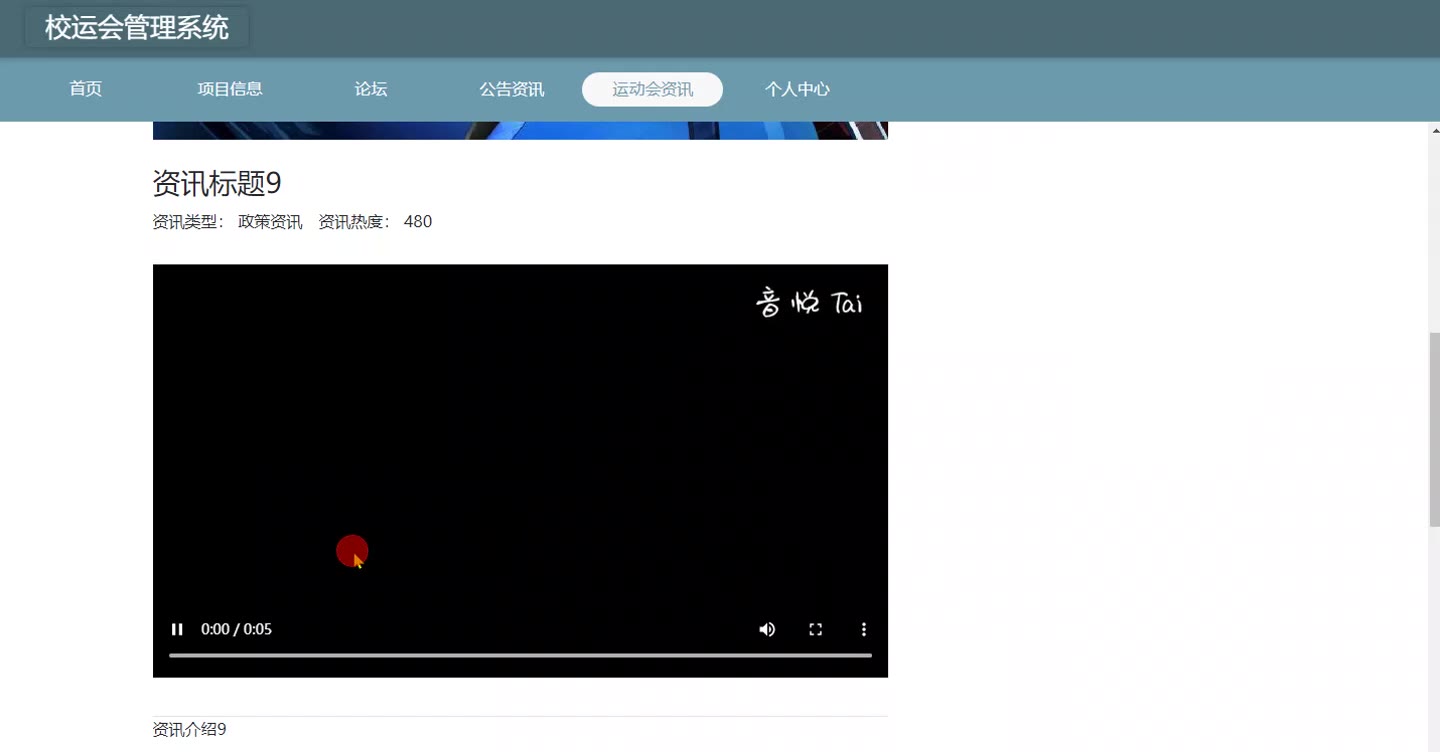Mute the video volume
Image resolution: width=1440 pixels, height=752 pixels.
click(x=767, y=629)
